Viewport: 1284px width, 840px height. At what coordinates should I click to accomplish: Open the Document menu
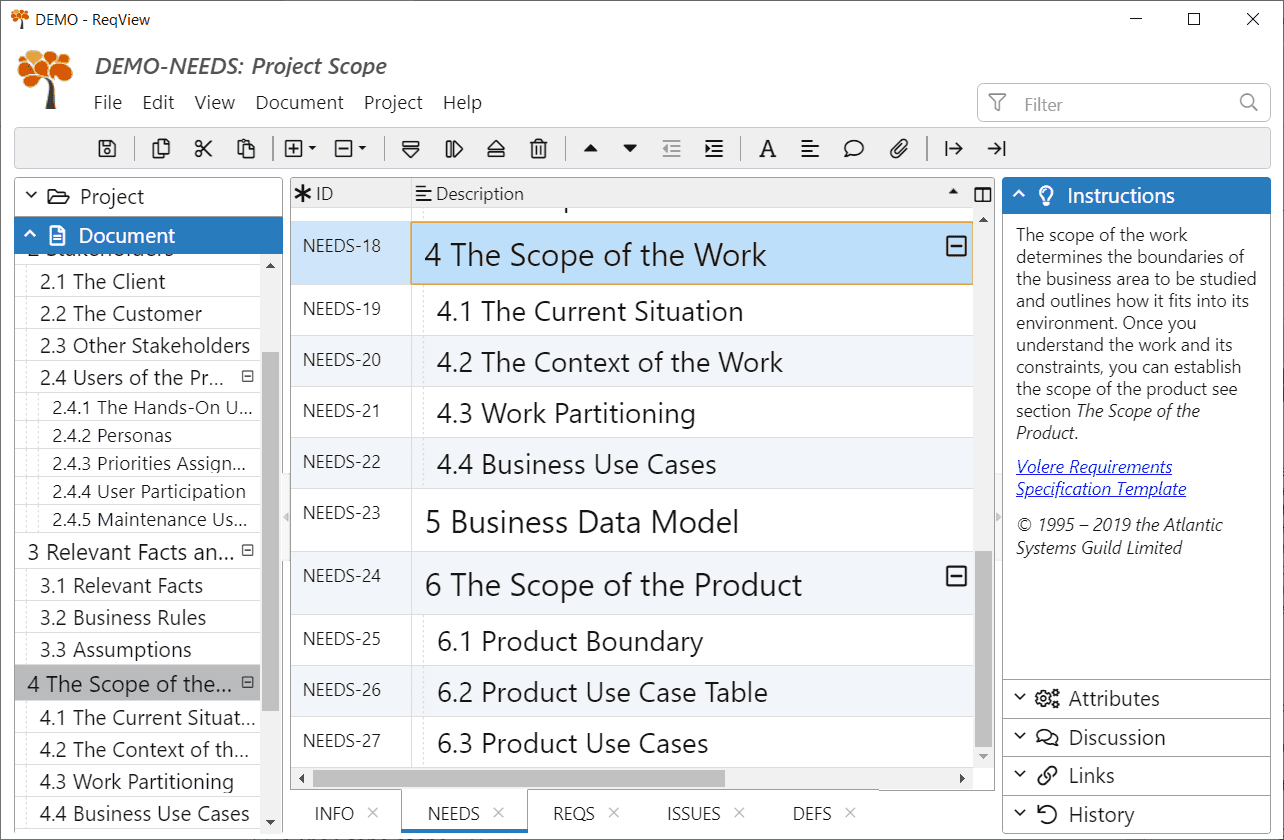point(299,102)
